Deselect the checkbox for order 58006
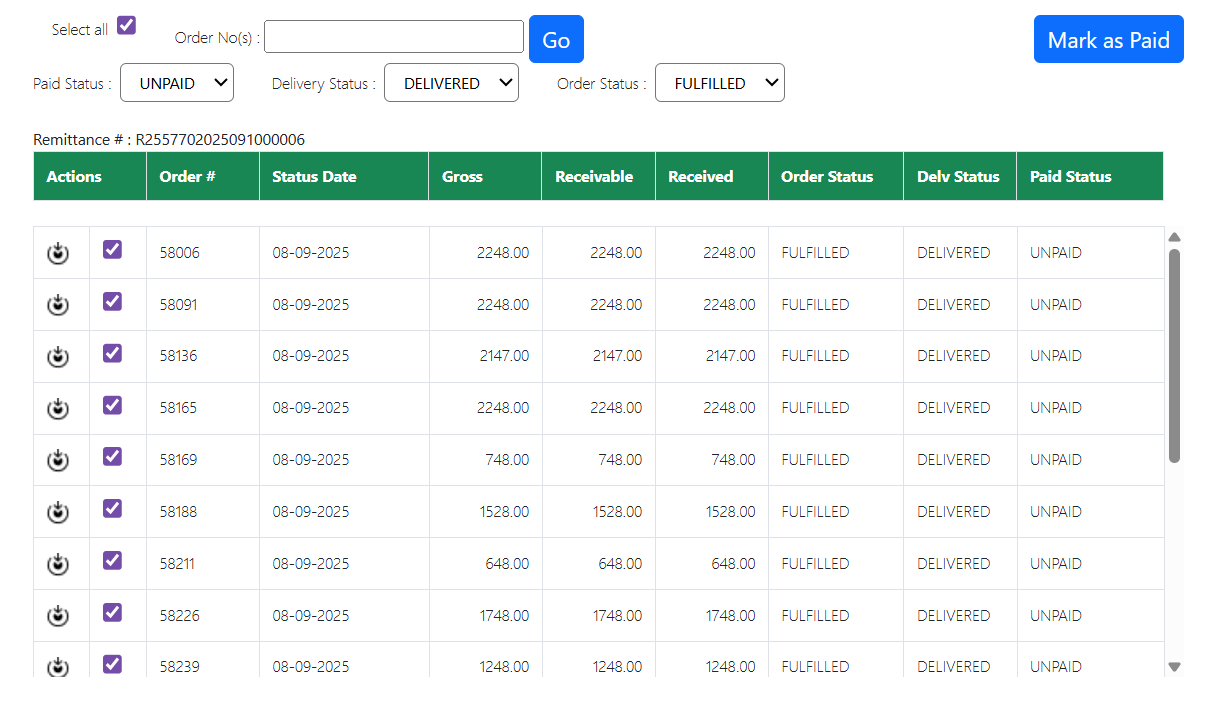This screenshot has height=722, width=1223. [x=112, y=250]
